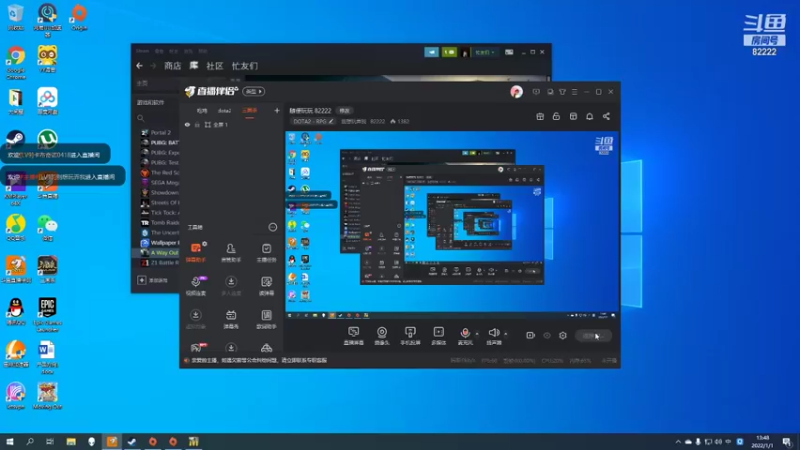Add a 多媒体 media source
800x450 pixels.
[x=439, y=336]
